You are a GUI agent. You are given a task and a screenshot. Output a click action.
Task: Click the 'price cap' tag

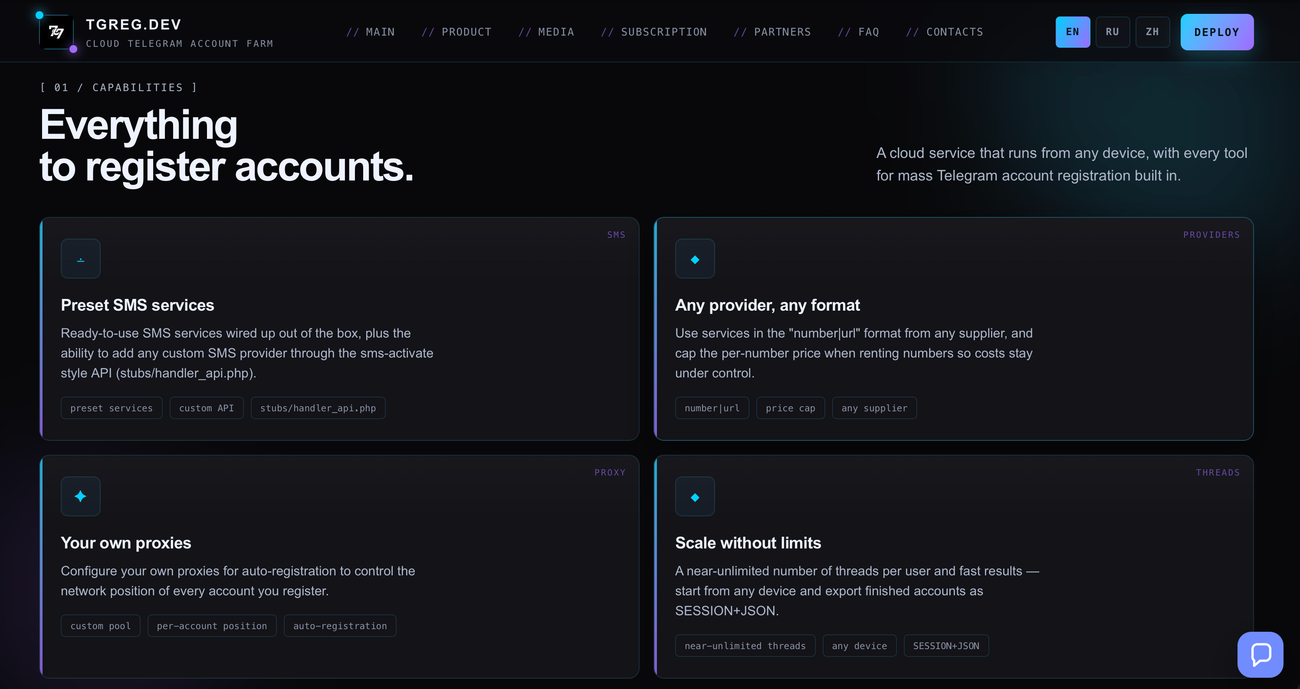tap(791, 408)
